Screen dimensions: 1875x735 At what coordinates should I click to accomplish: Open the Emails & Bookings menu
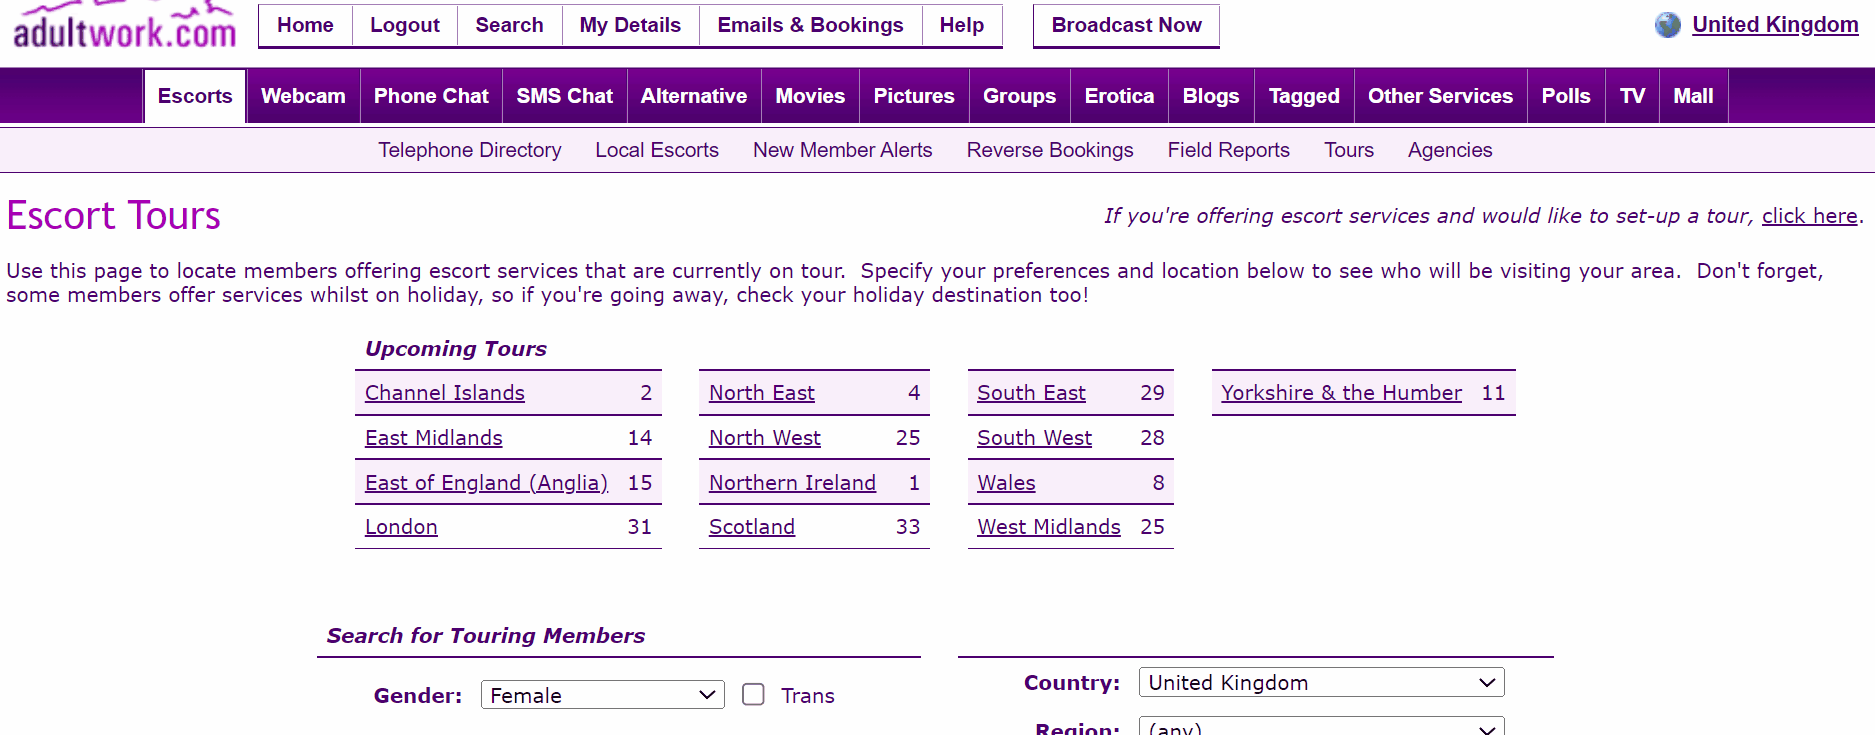pyautogui.click(x=810, y=25)
